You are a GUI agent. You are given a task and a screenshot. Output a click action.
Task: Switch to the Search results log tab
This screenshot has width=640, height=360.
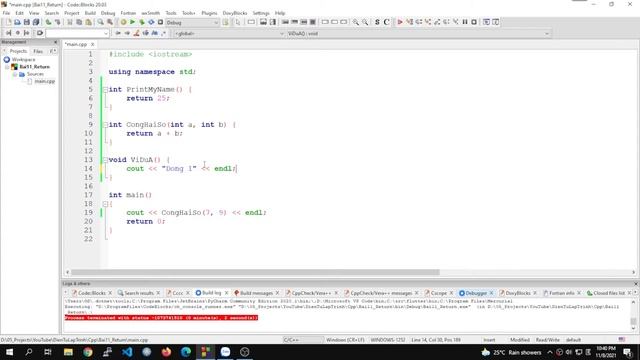pyautogui.click(x=139, y=293)
